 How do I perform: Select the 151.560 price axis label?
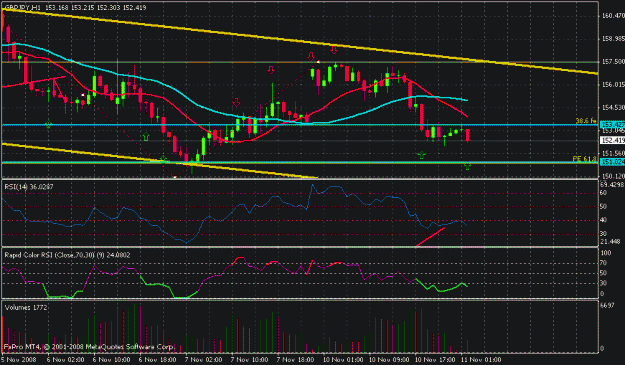tap(613, 153)
